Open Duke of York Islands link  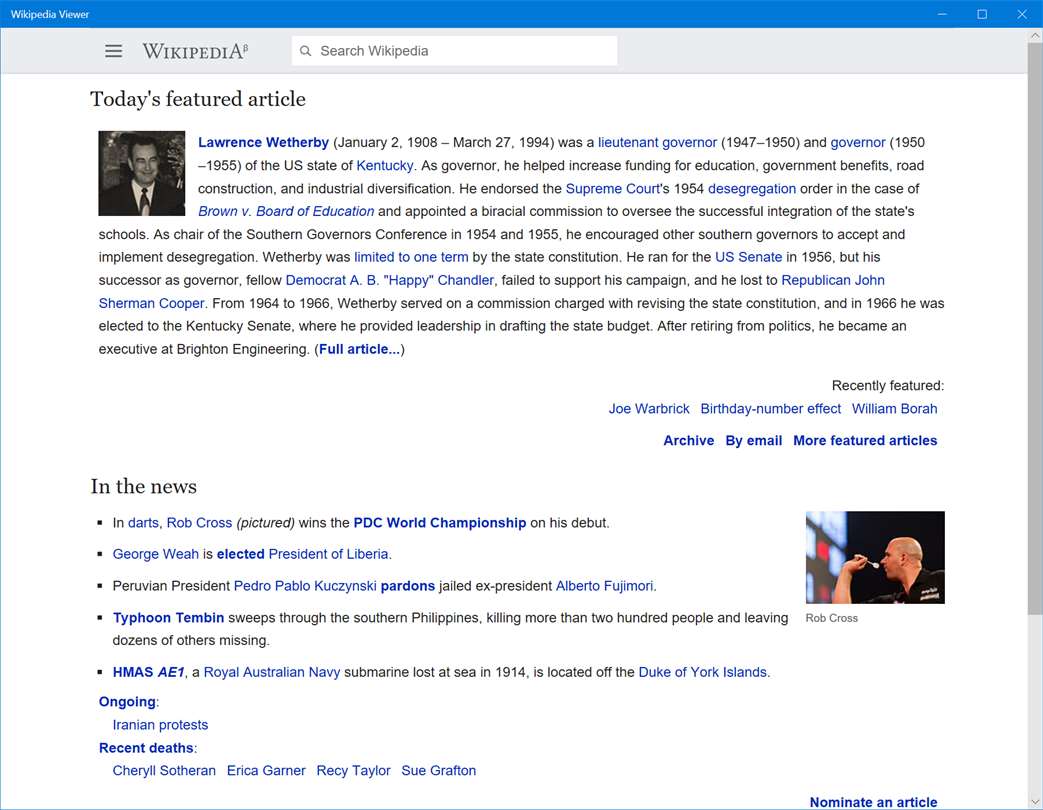coord(702,673)
